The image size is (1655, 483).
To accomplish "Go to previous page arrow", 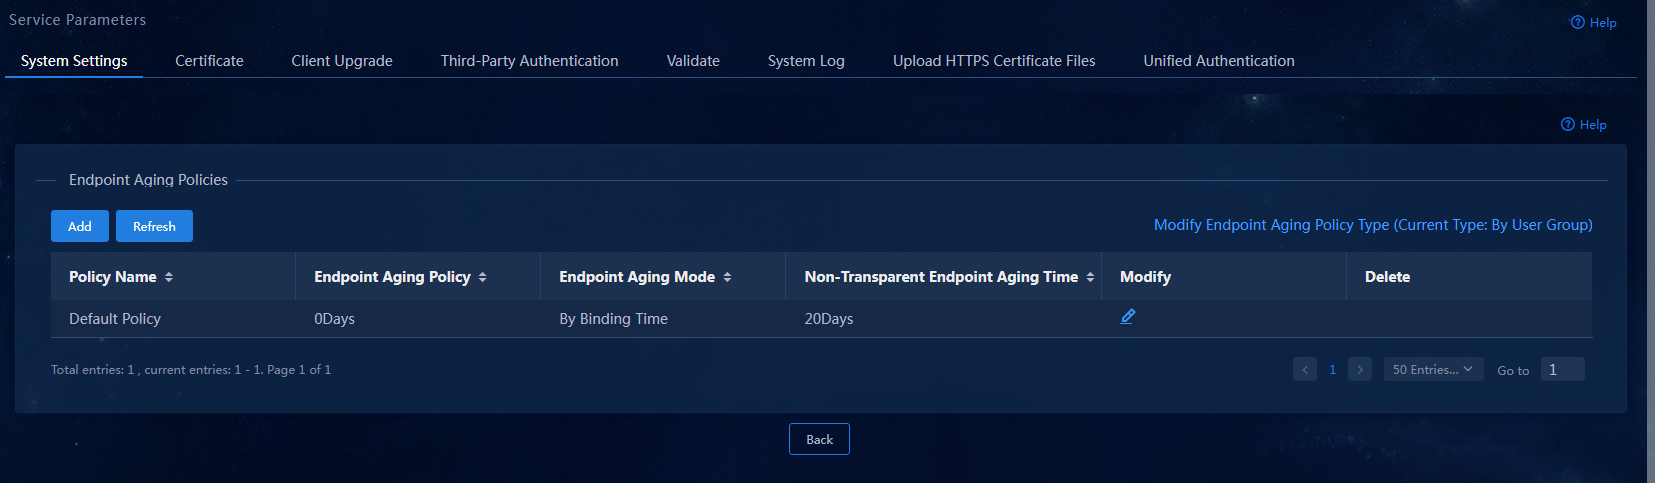I will 1305,369.
